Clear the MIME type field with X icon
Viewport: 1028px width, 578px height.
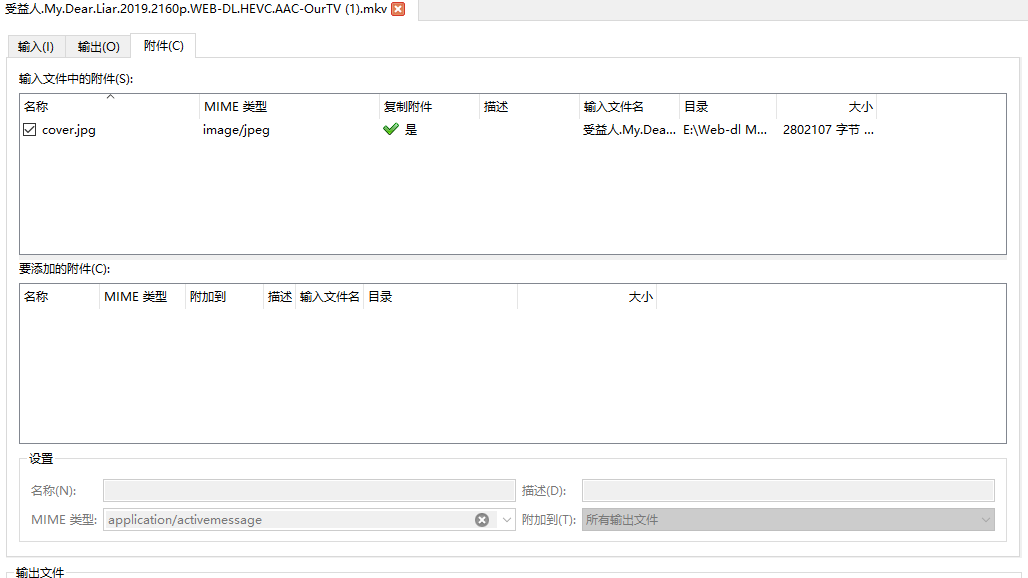[482, 520]
